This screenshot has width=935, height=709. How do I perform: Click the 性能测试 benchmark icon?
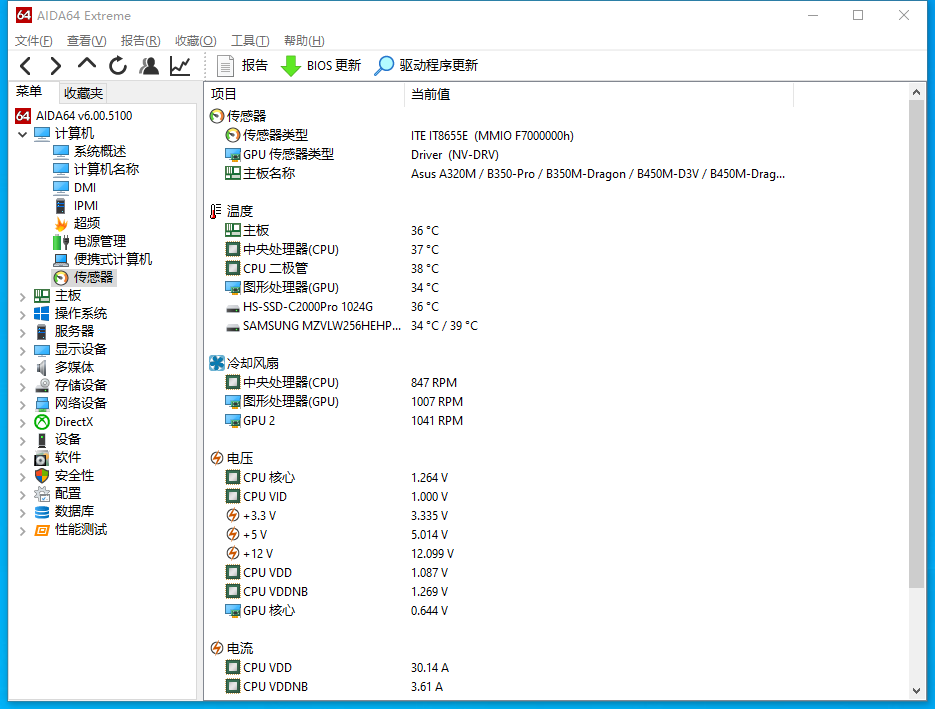click(x=42, y=530)
